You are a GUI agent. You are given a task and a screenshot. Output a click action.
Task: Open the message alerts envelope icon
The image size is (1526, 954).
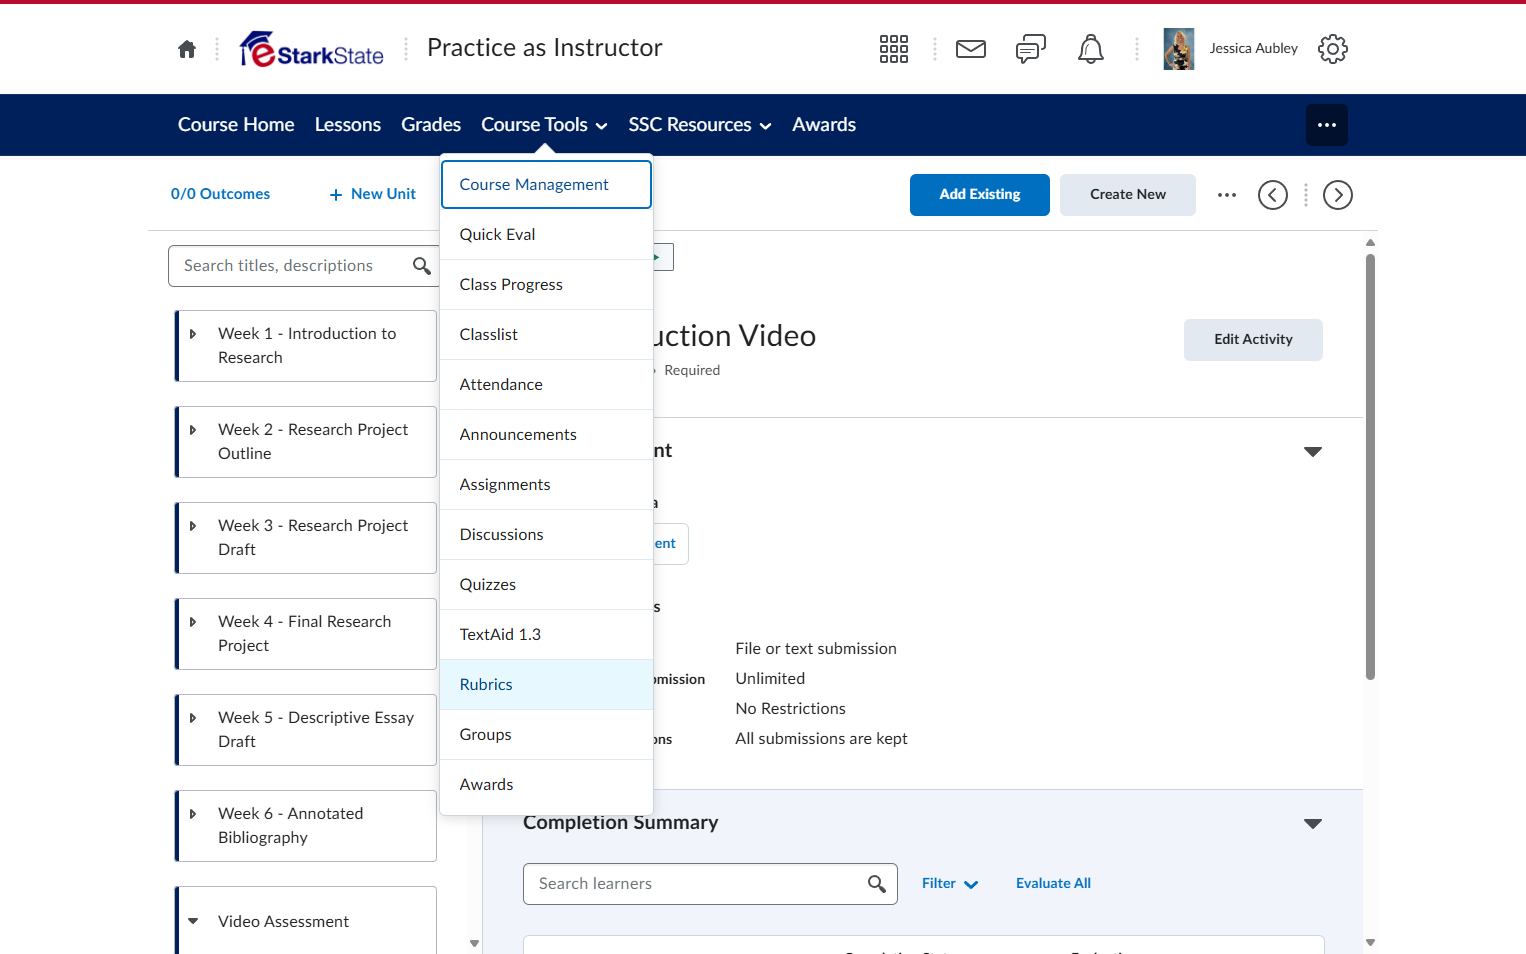[x=971, y=49]
